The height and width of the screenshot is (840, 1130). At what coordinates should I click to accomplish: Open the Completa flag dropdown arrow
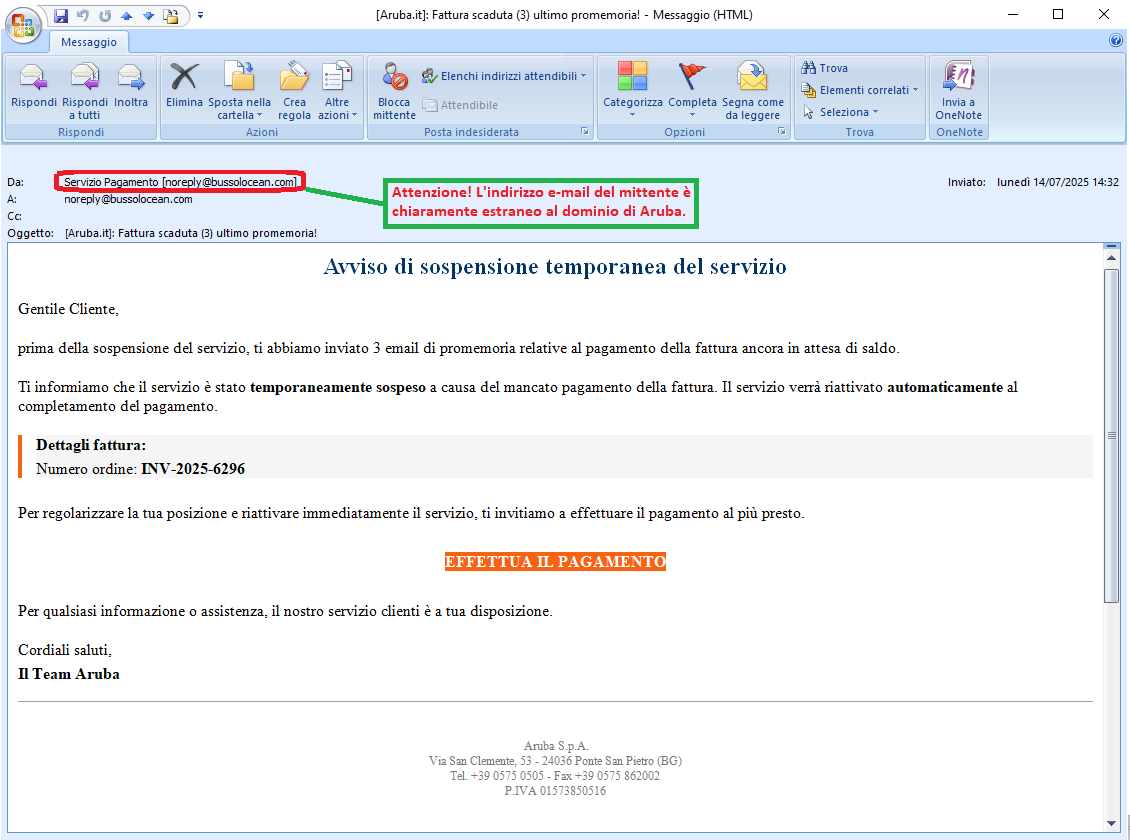(693, 115)
